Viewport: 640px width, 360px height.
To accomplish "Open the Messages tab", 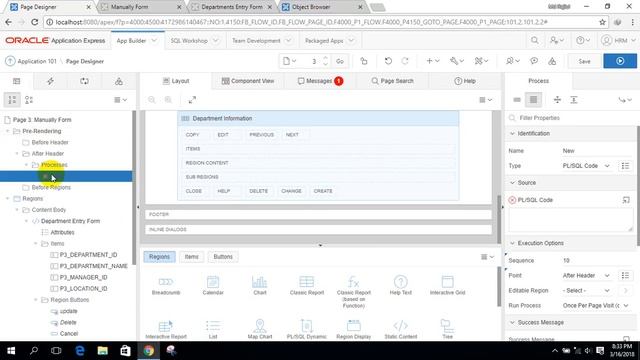I will pos(320,81).
